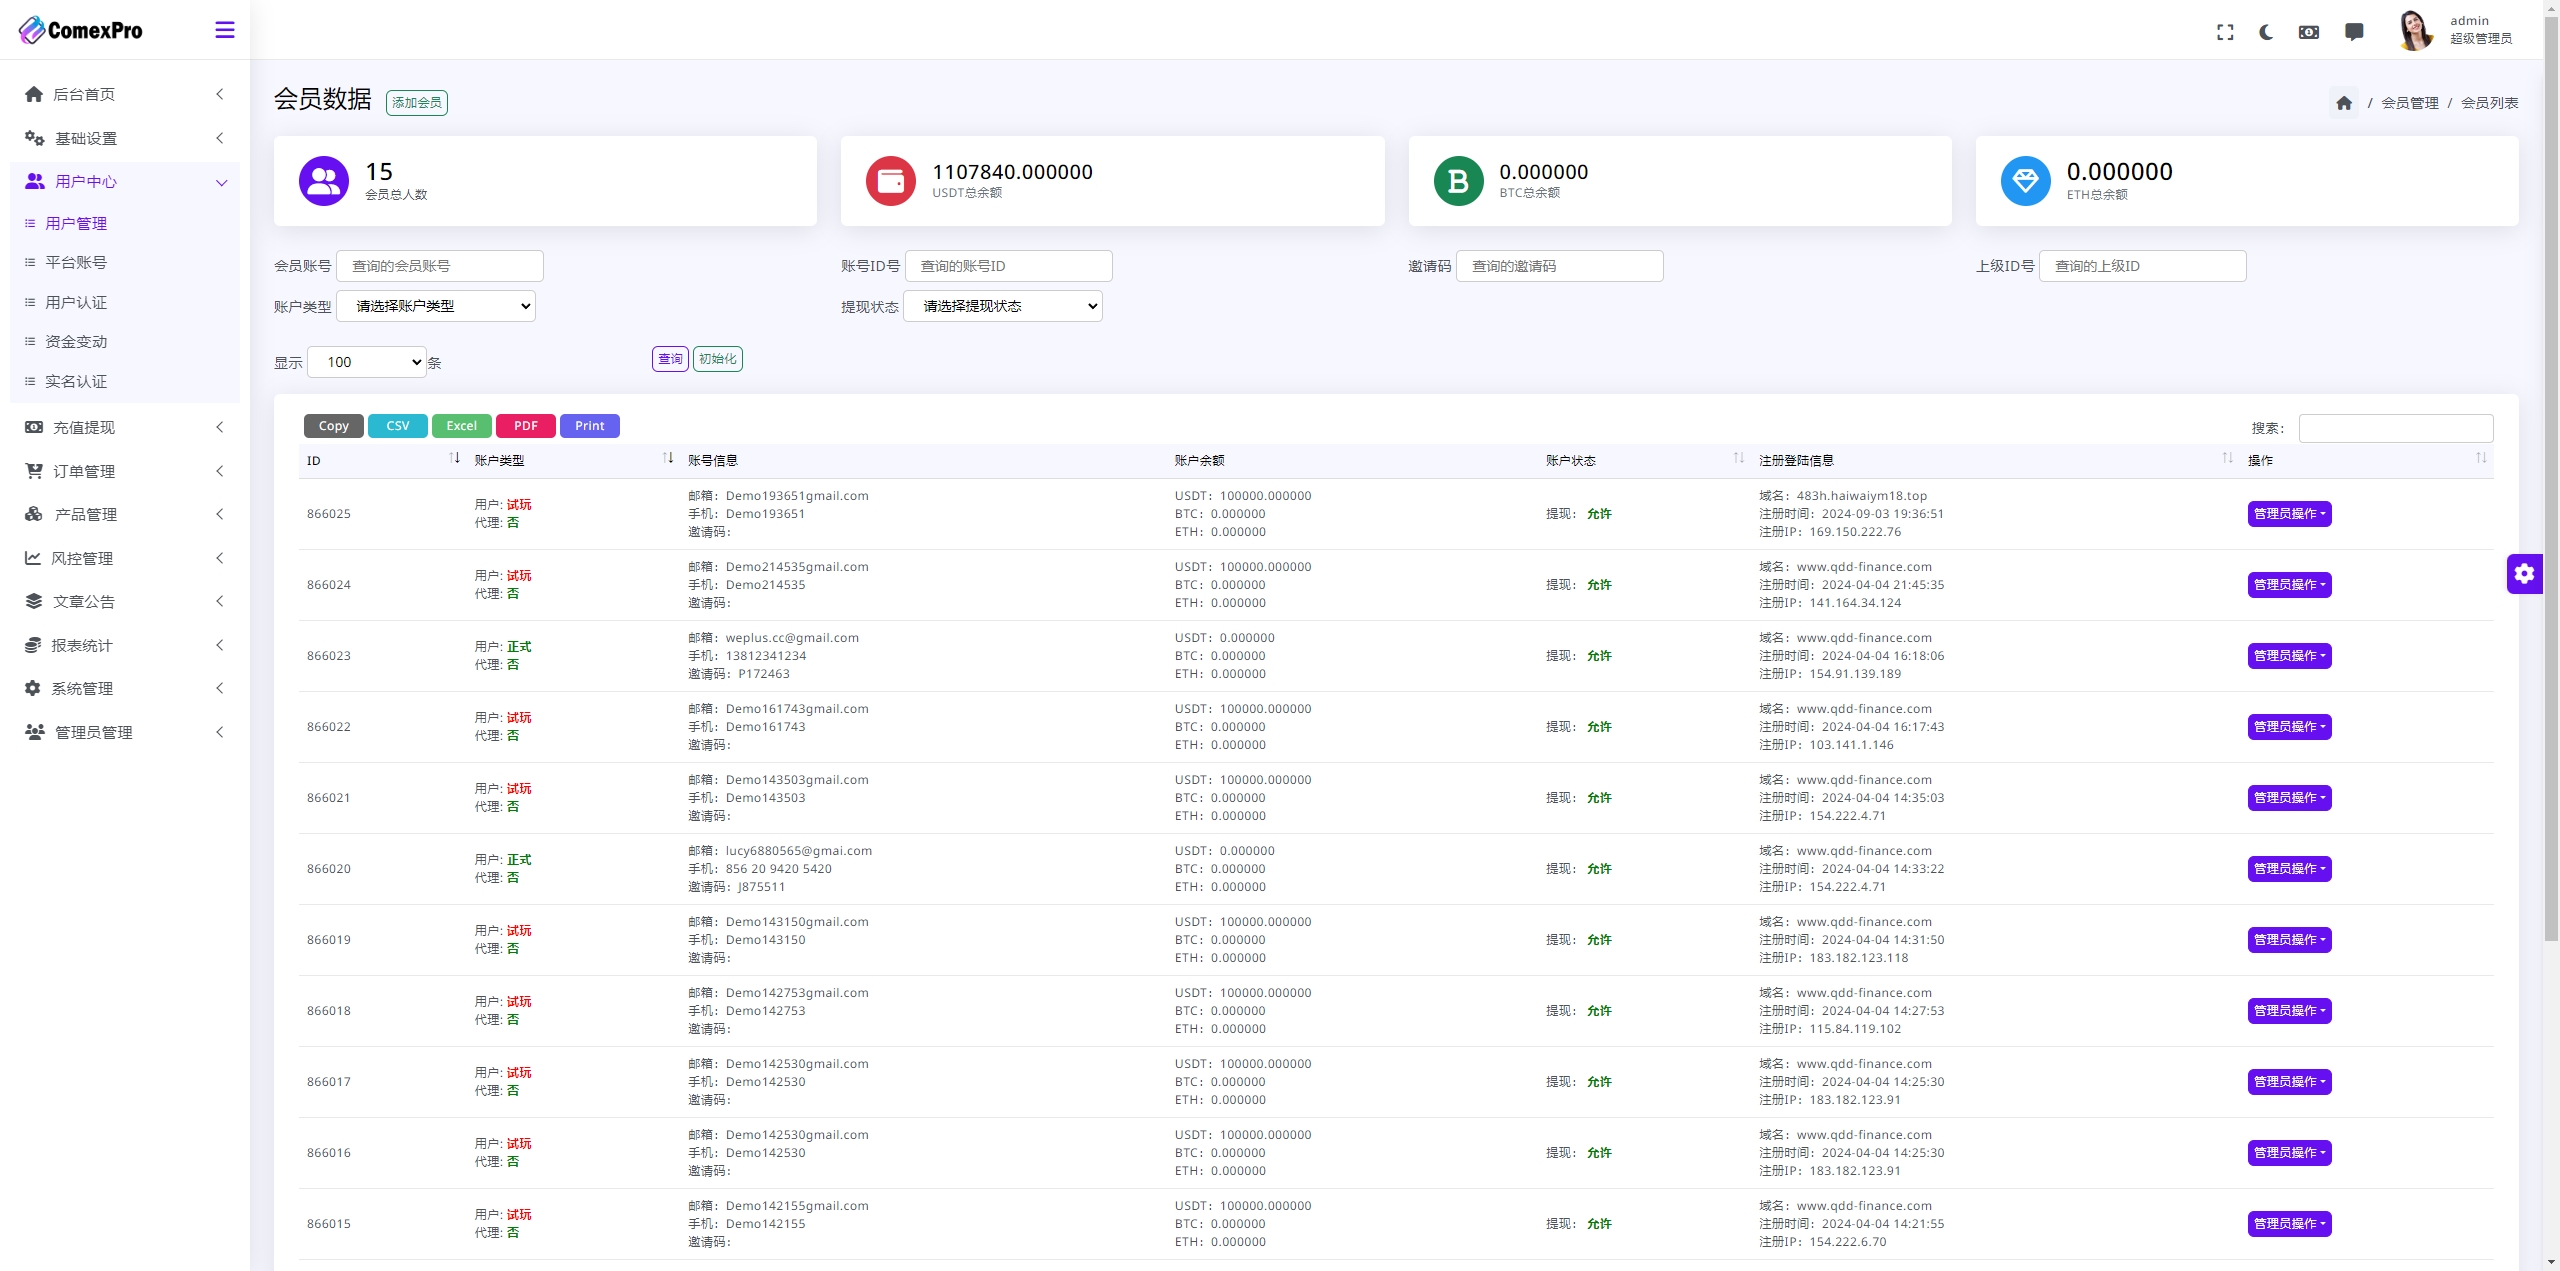The width and height of the screenshot is (2560, 1271).
Task: Select display count 100 dropdown
Action: pos(367,361)
